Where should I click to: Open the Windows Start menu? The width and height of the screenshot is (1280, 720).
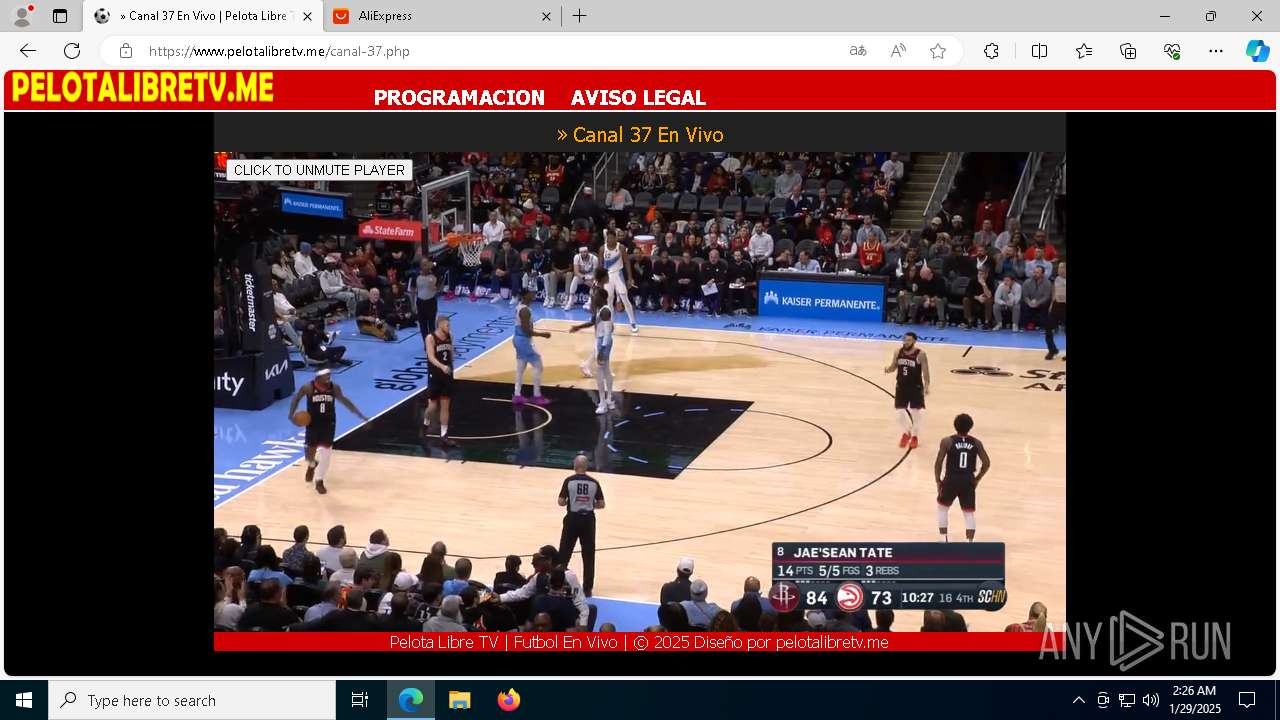pyautogui.click(x=24, y=700)
